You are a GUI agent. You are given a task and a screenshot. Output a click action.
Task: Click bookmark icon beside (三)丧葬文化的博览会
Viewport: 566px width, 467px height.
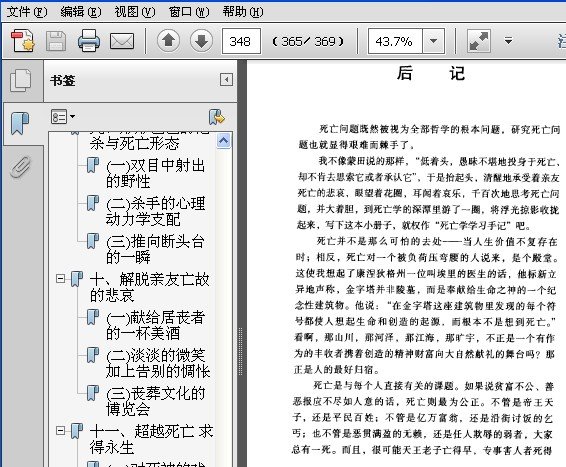(x=93, y=393)
